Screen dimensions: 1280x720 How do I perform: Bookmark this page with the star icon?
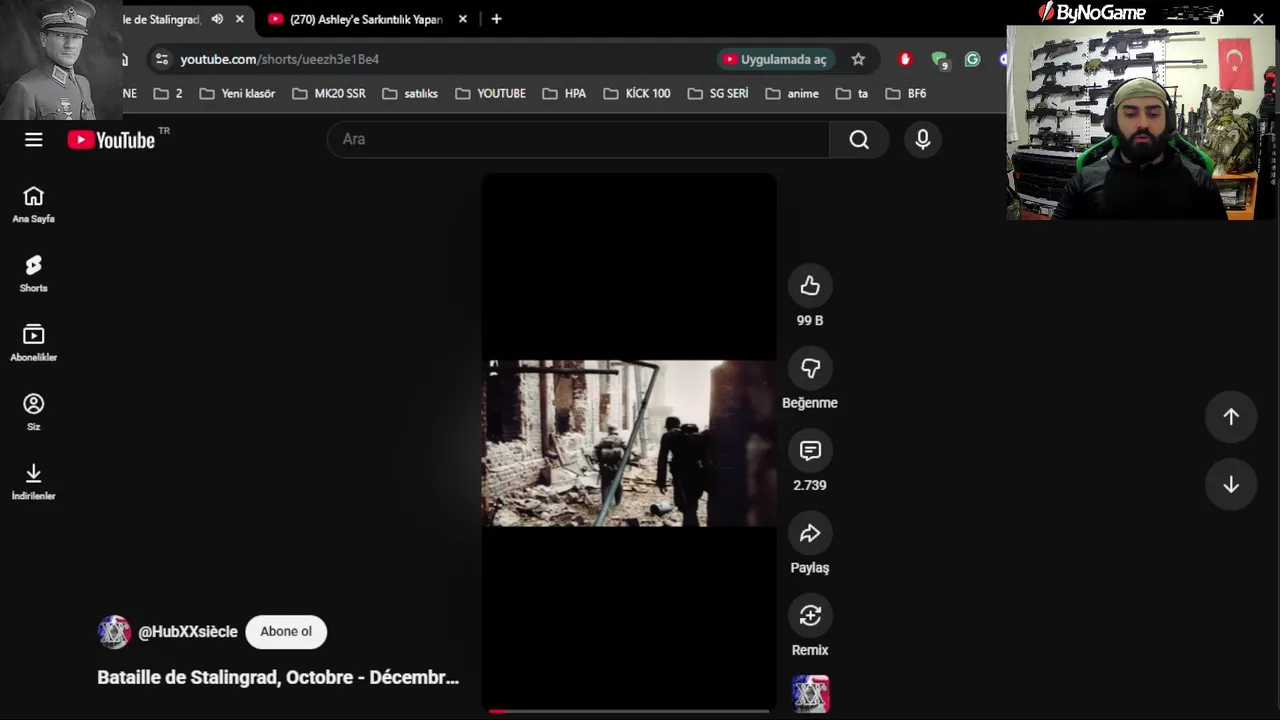click(x=858, y=59)
